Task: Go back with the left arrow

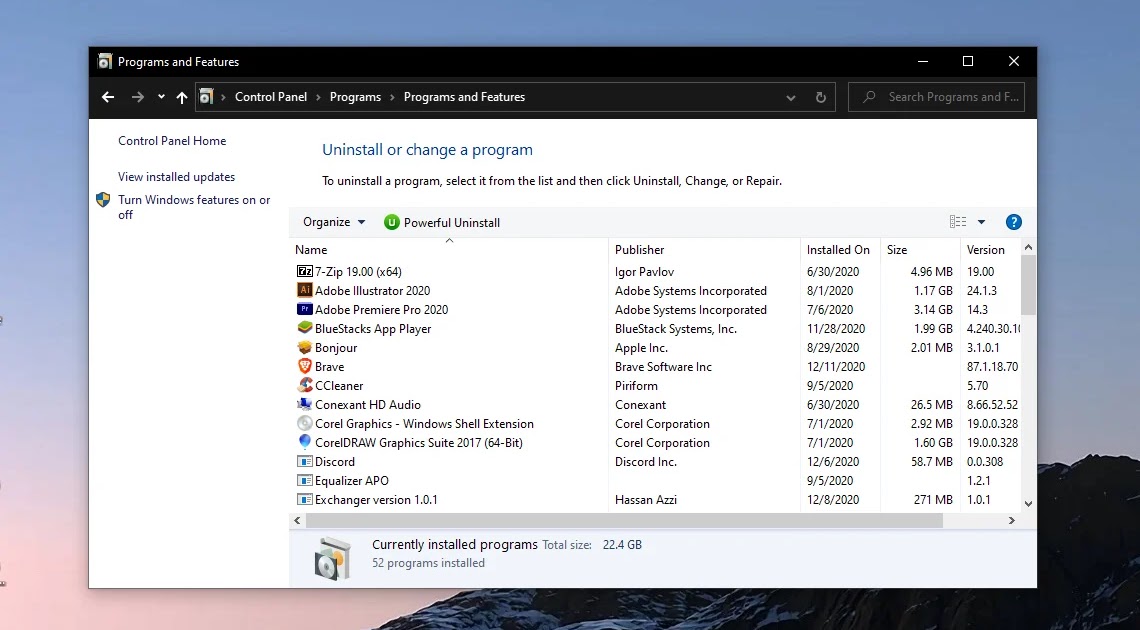Action: click(x=108, y=97)
